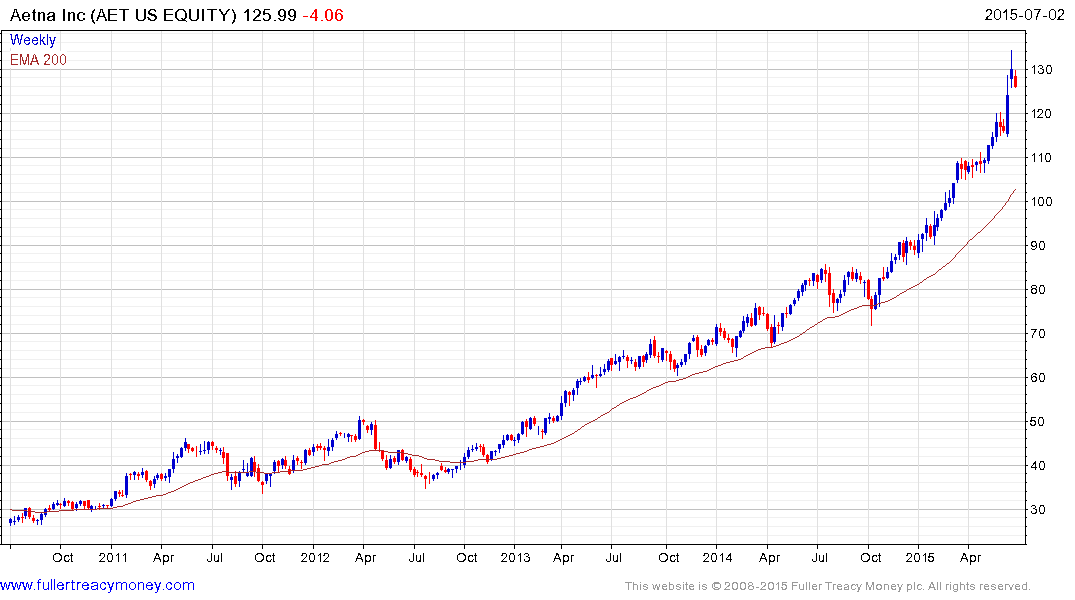
Task: Click the 70 price axis label
Action: tap(1038, 334)
